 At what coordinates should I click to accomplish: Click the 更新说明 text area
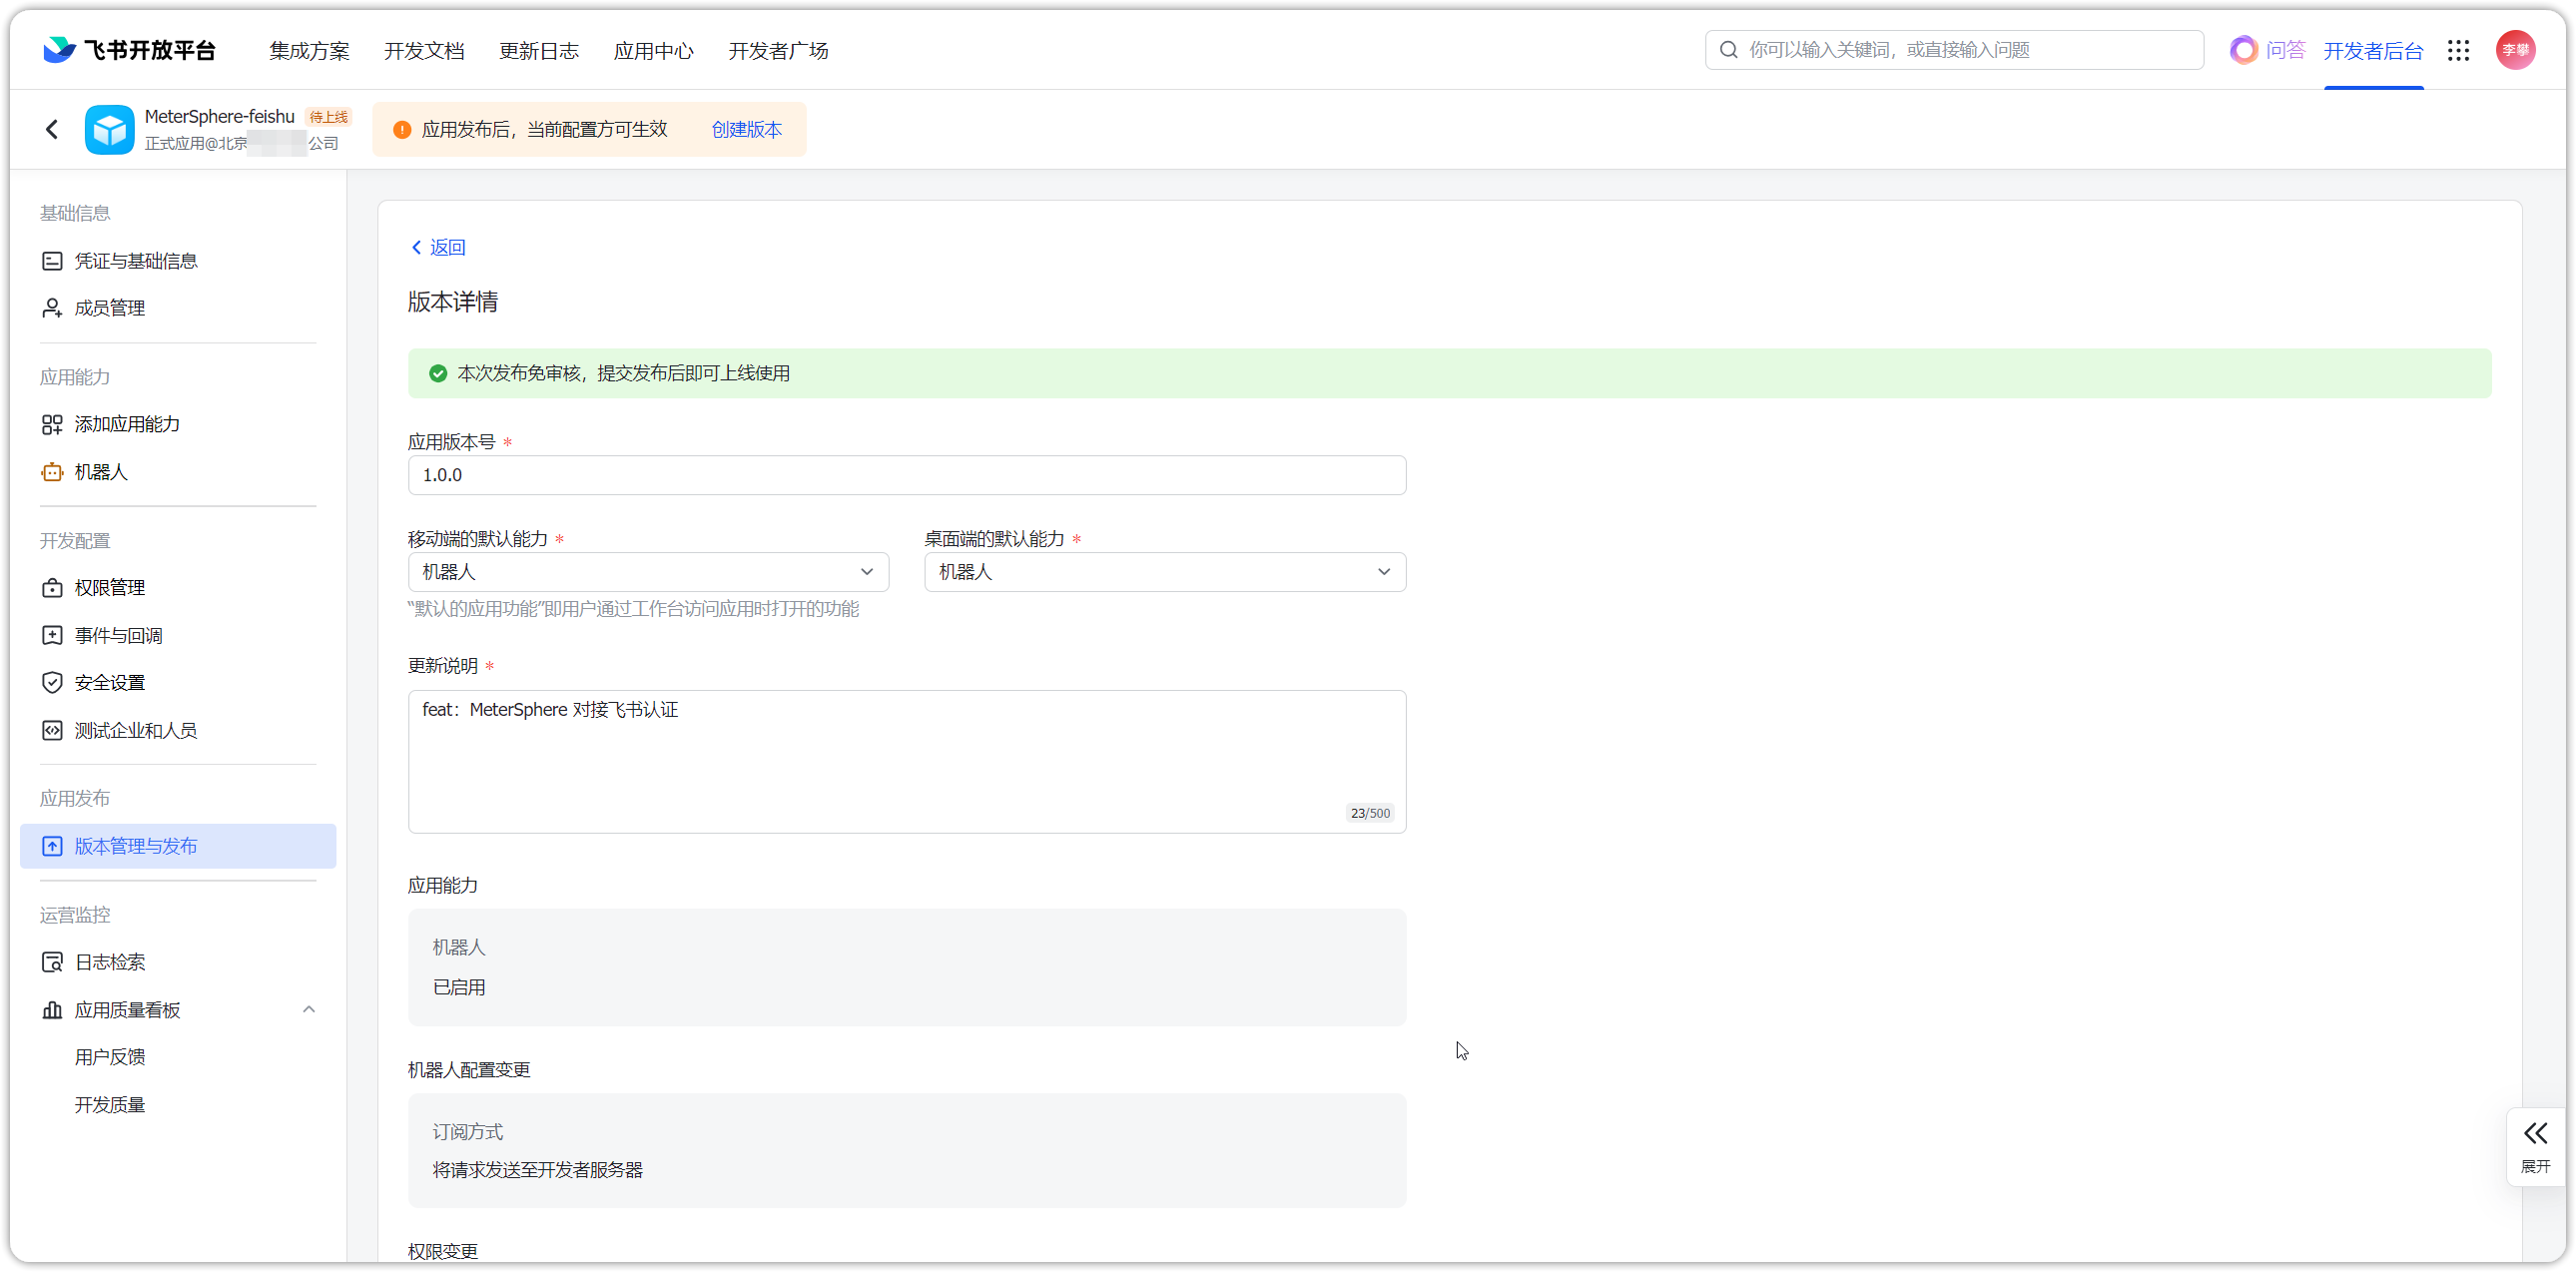click(907, 762)
